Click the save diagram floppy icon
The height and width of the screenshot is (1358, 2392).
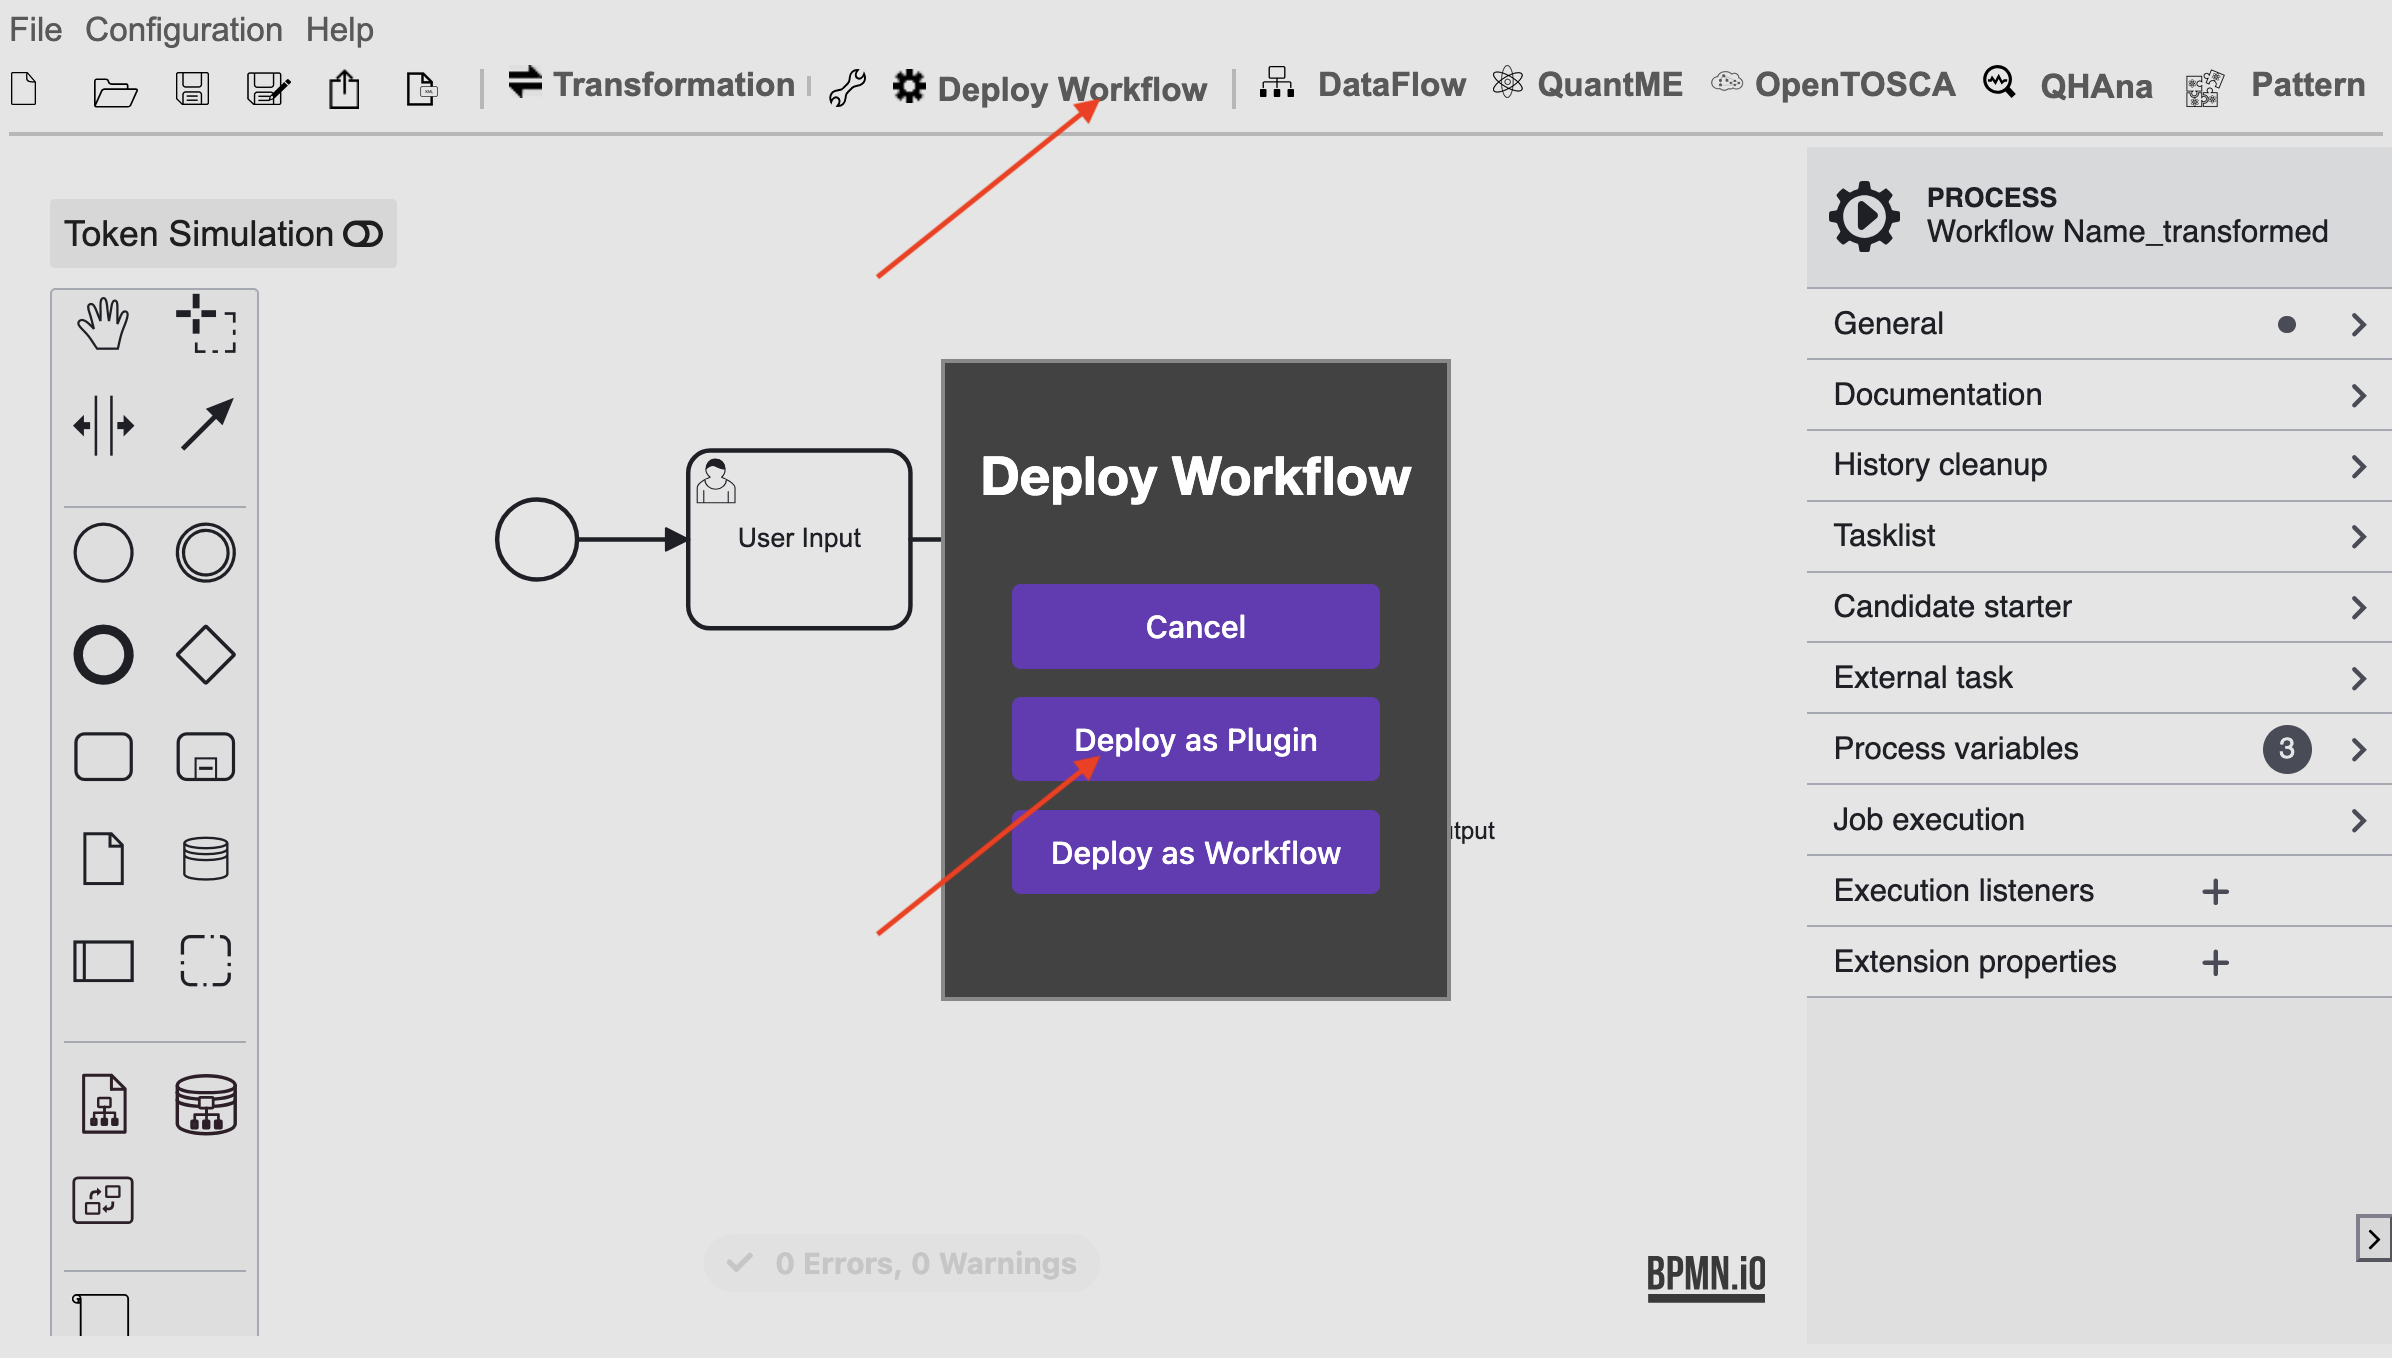(192, 89)
